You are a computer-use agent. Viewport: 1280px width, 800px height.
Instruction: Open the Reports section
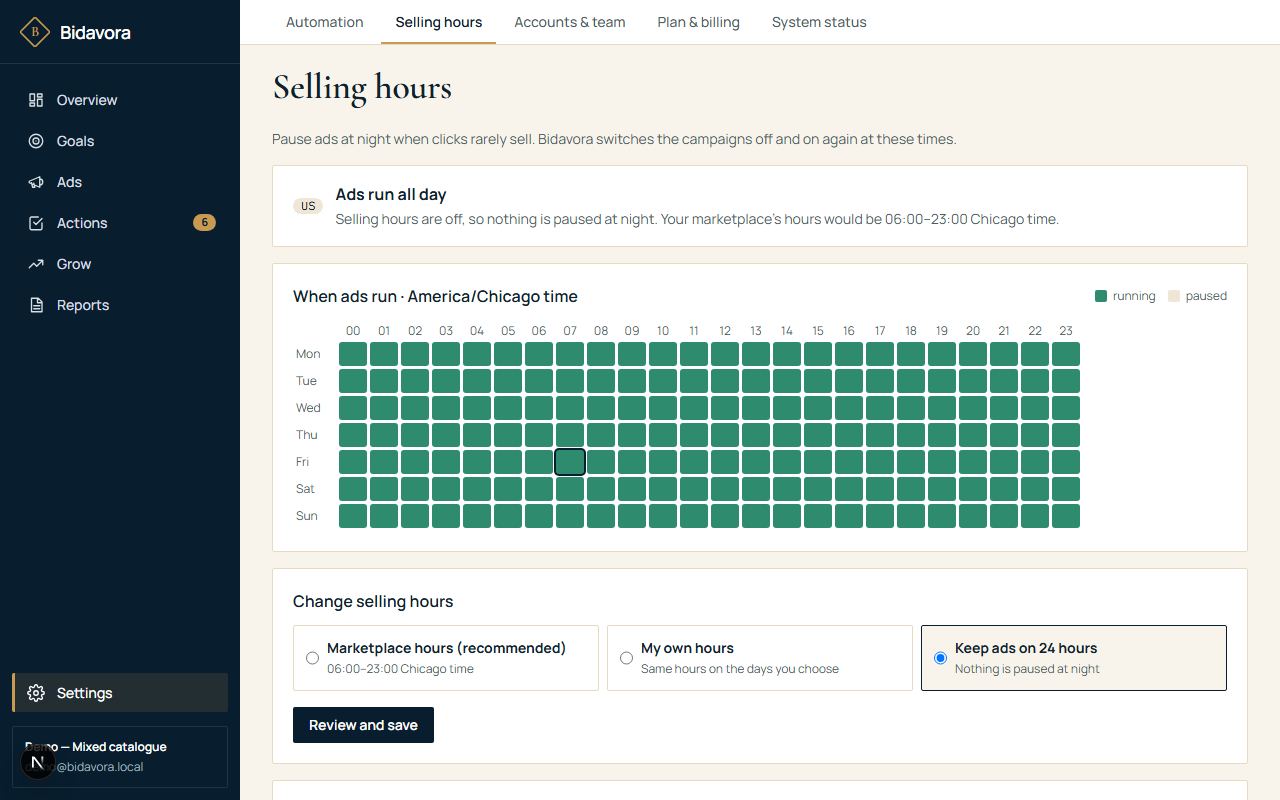(x=120, y=305)
